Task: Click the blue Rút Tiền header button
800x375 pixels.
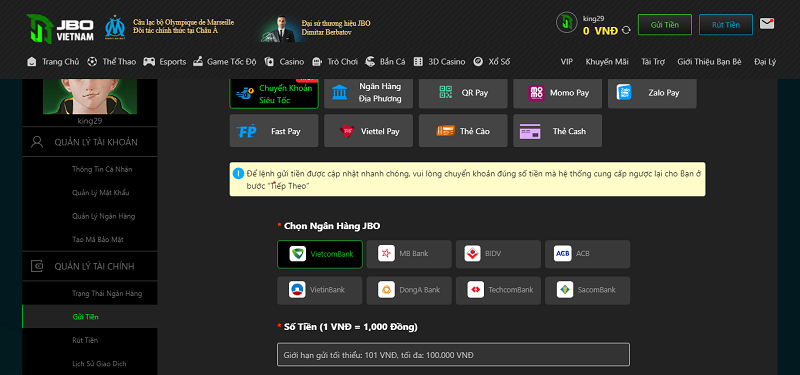Action: point(726,24)
